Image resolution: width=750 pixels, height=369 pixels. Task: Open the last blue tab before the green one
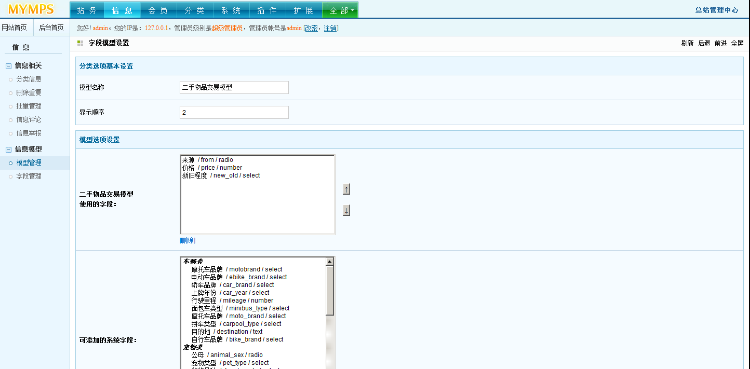pyautogui.click(x=304, y=10)
